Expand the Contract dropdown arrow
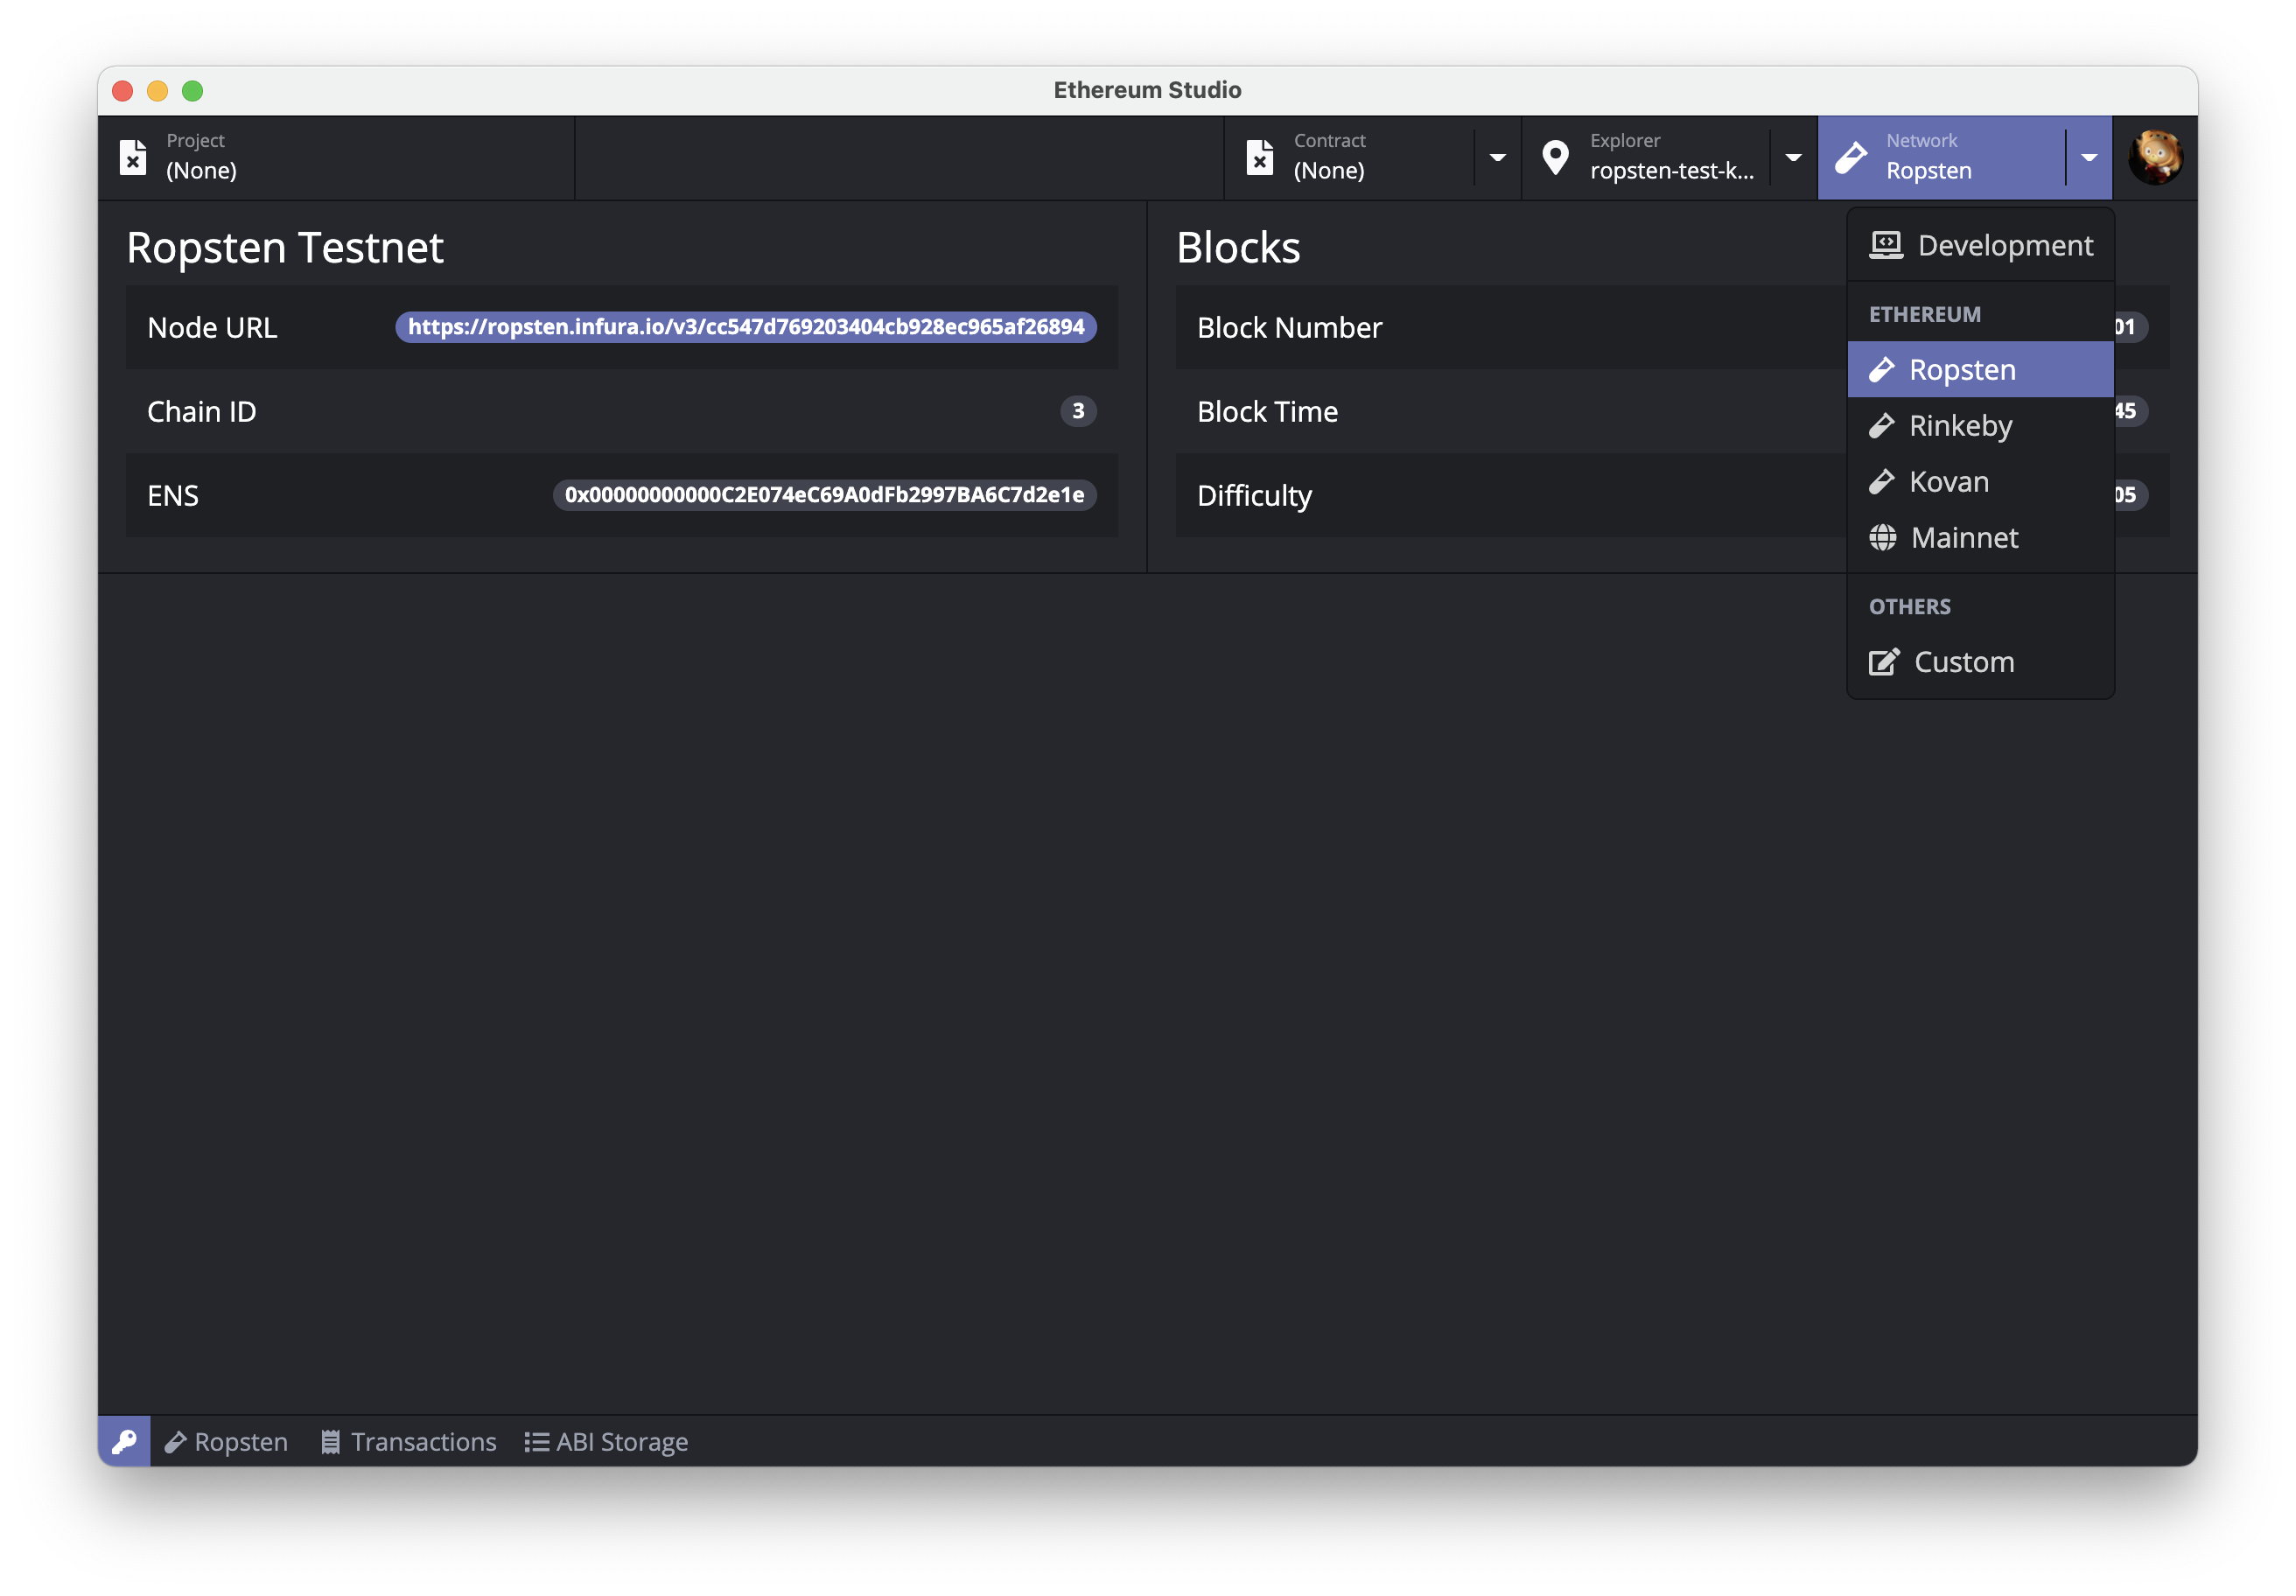Image resolution: width=2296 pixels, height=1596 pixels. tap(1497, 157)
